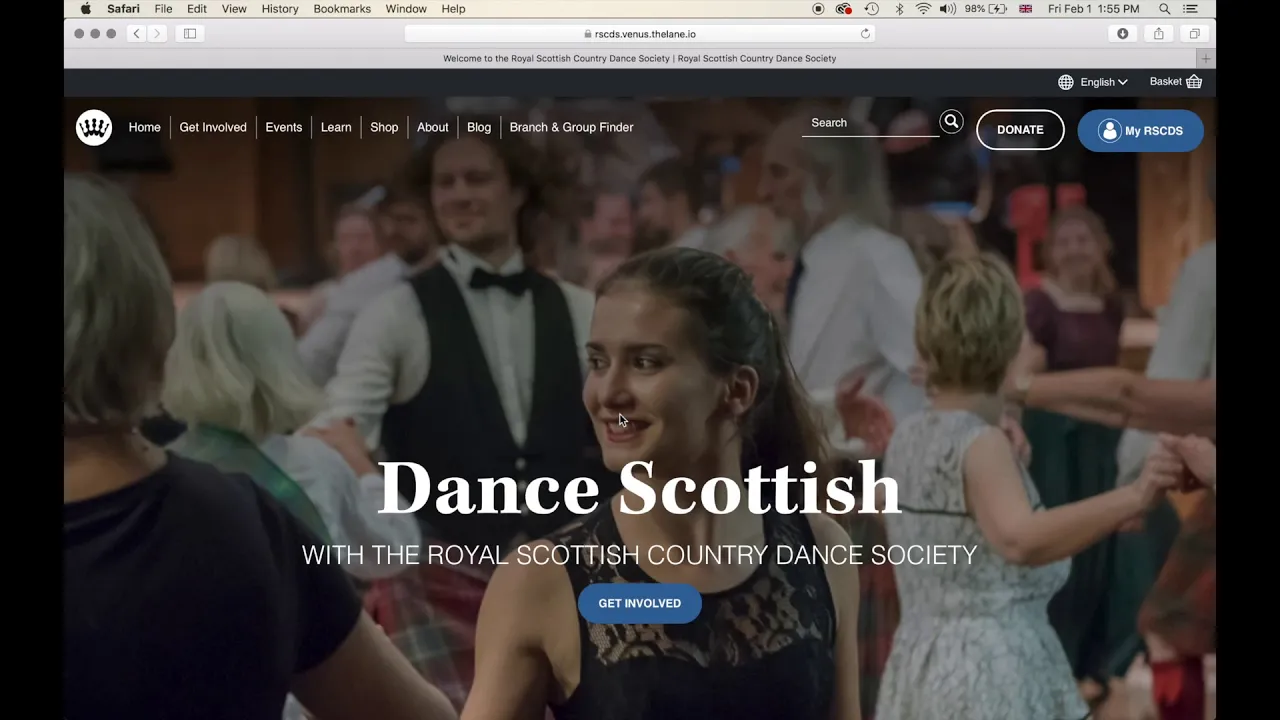1280x720 pixels.
Task: Open Branch & Group Finder link
Action: pos(571,127)
